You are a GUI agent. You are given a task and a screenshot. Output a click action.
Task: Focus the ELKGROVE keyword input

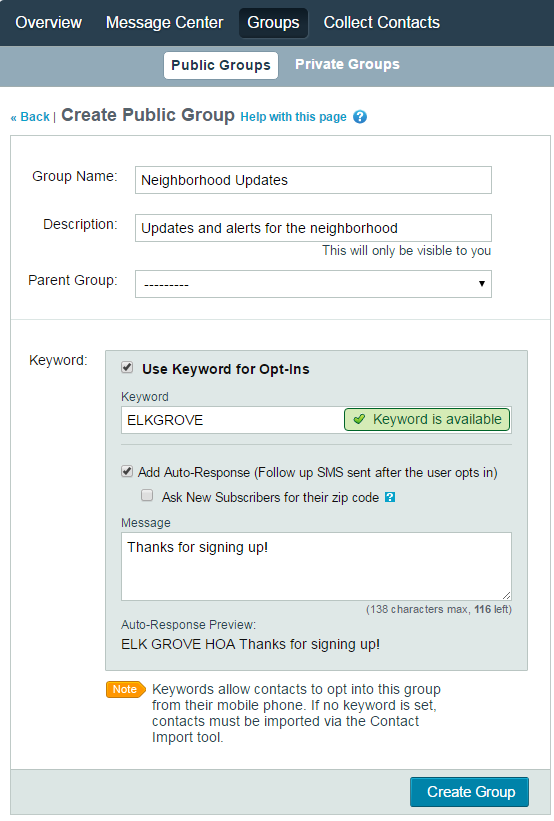pyautogui.click(x=232, y=420)
